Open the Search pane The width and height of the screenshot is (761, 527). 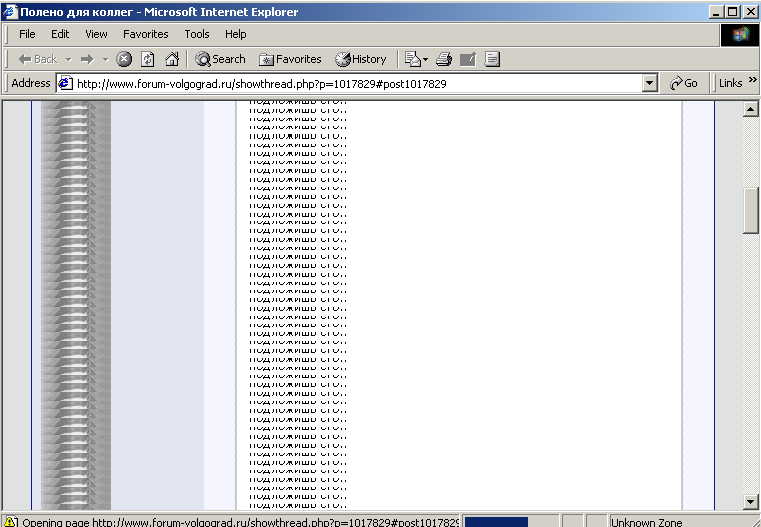pos(220,59)
